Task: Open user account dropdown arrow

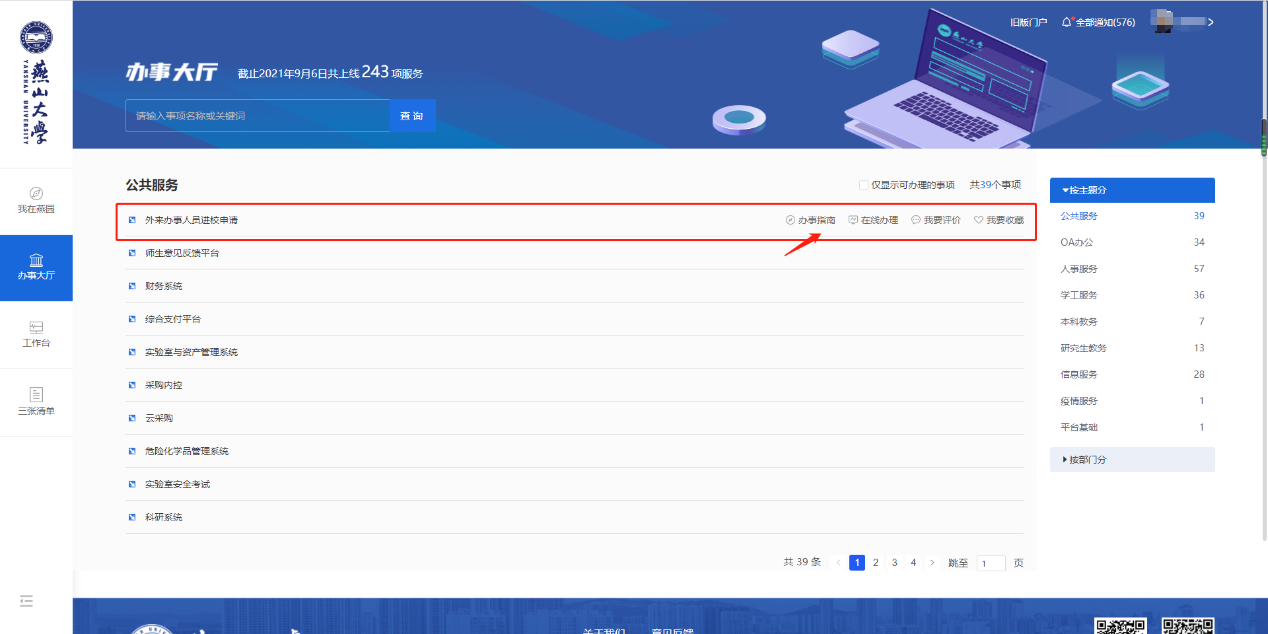Action: [1211, 22]
